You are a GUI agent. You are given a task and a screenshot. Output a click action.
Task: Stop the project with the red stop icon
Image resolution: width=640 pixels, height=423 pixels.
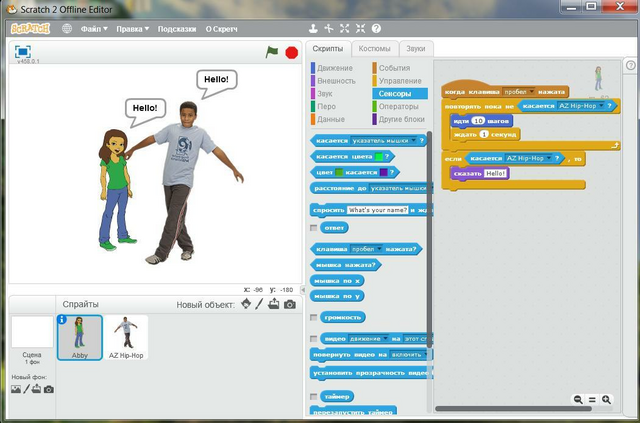click(291, 53)
